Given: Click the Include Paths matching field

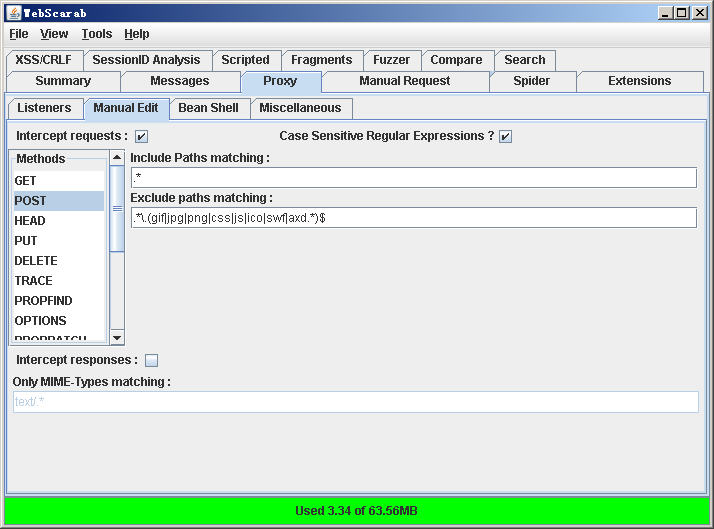Looking at the screenshot, I should 414,178.
